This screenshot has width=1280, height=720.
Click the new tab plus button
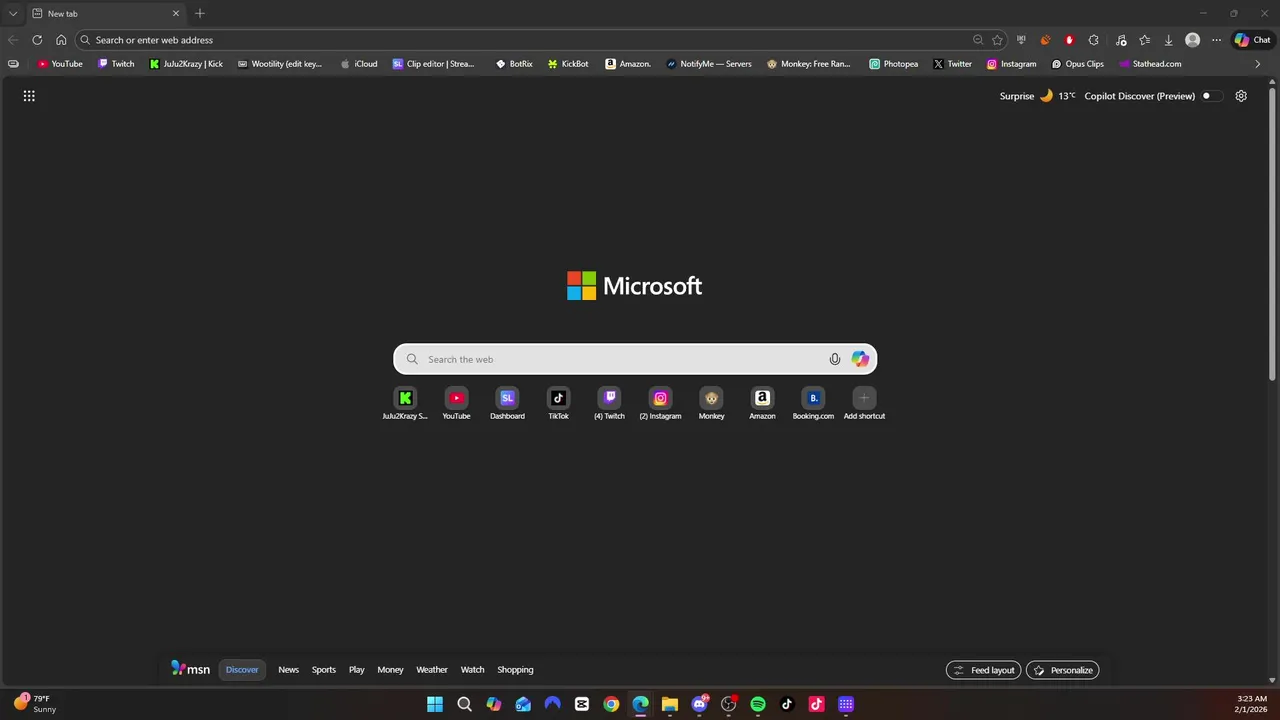click(x=200, y=14)
